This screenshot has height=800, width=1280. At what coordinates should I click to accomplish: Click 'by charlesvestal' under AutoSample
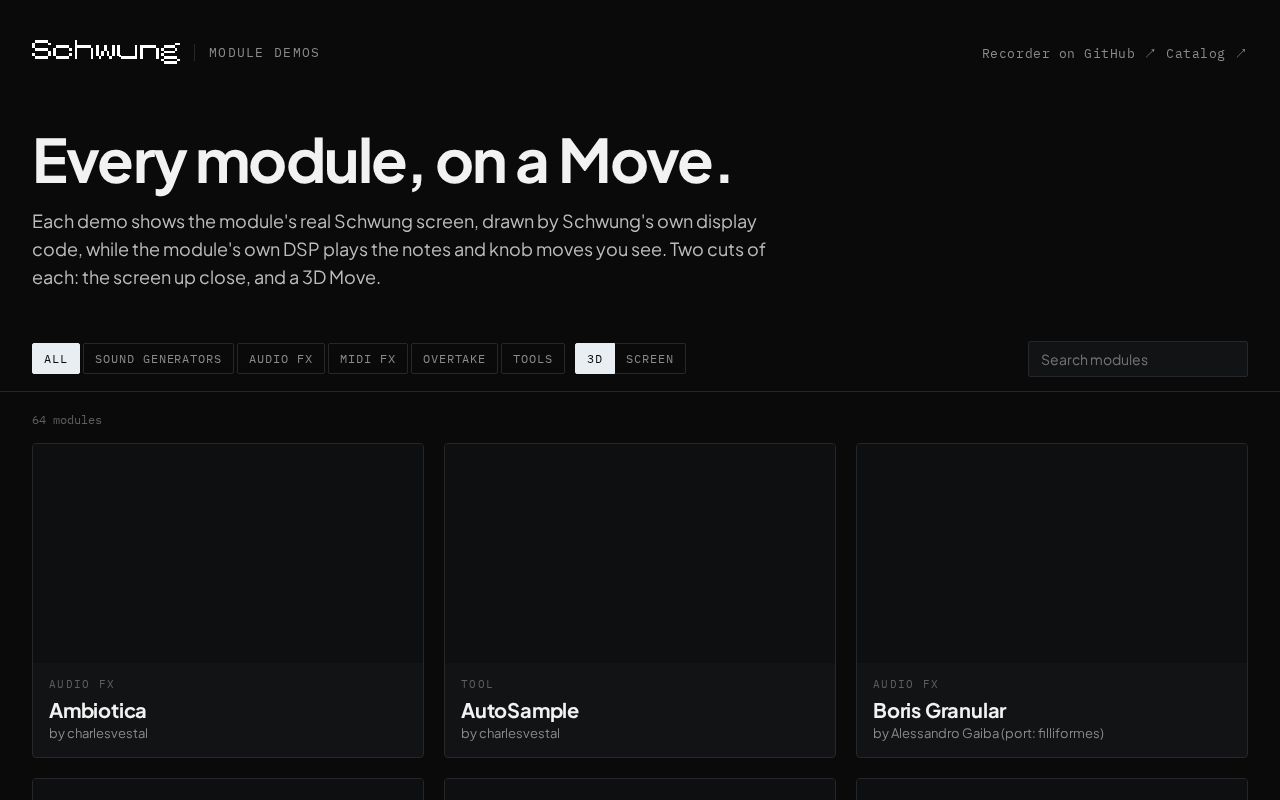[x=510, y=733]
